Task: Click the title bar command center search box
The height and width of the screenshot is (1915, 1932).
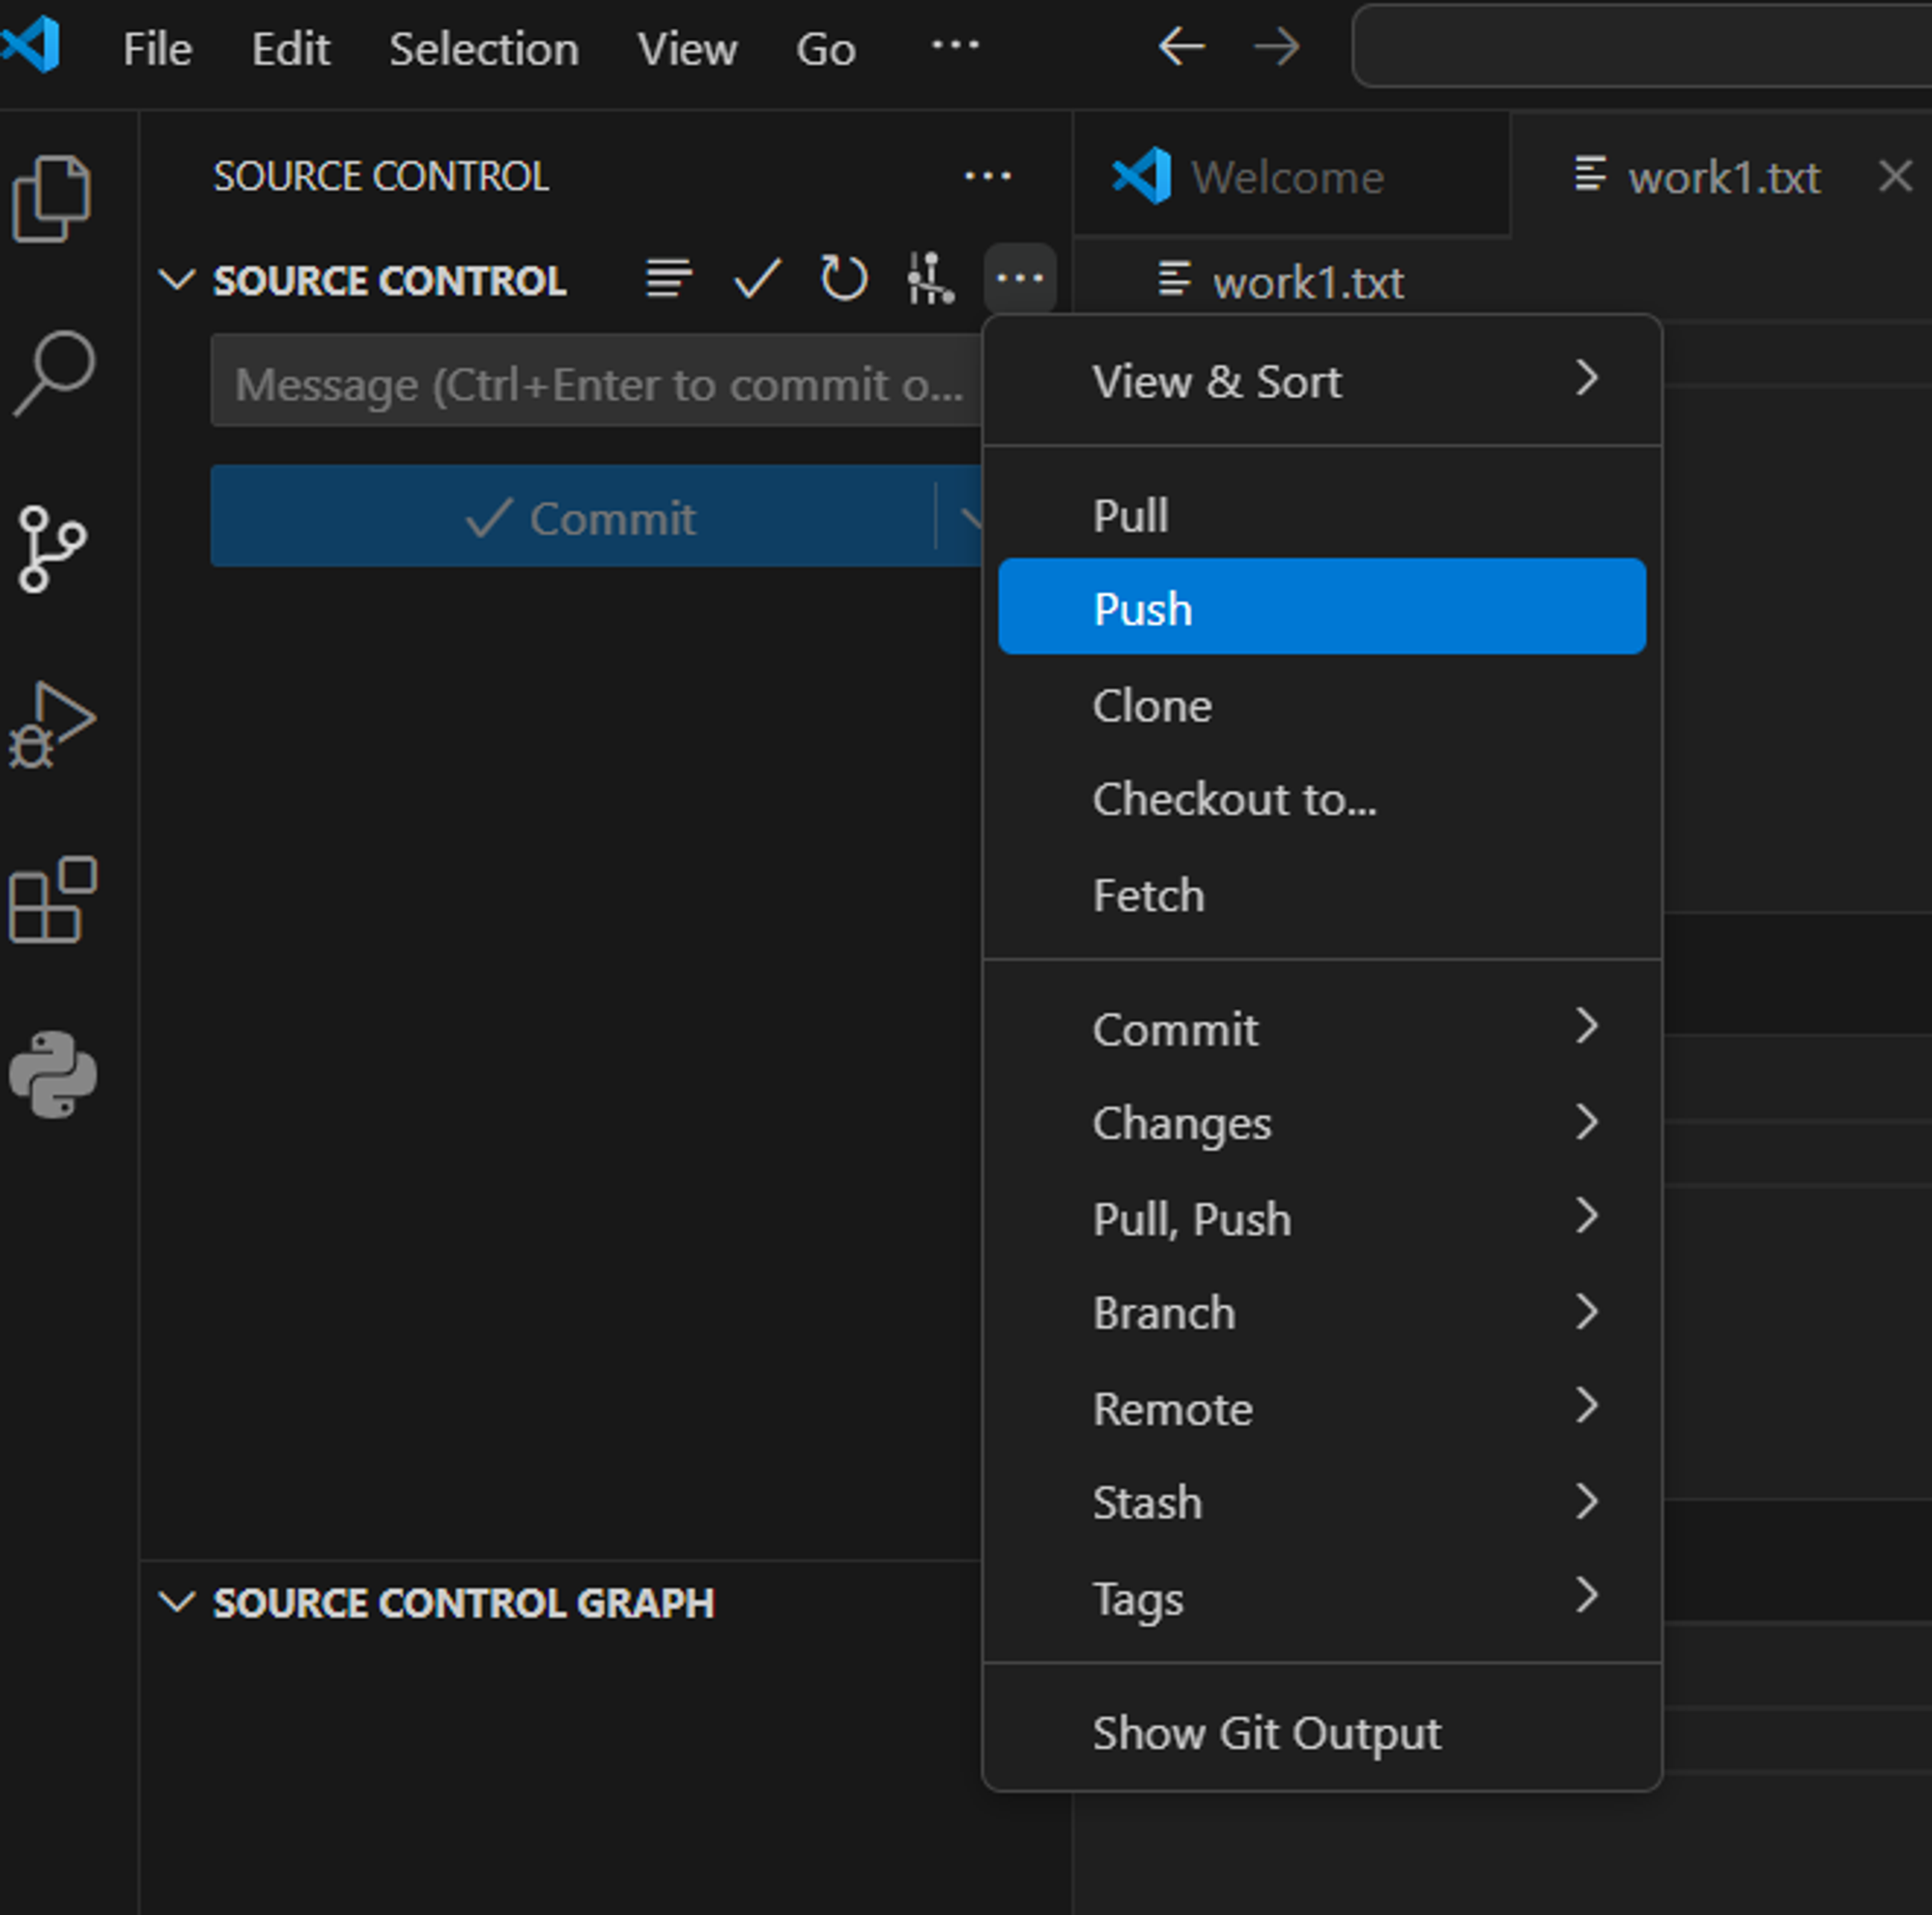Action: click(1642, 46)
